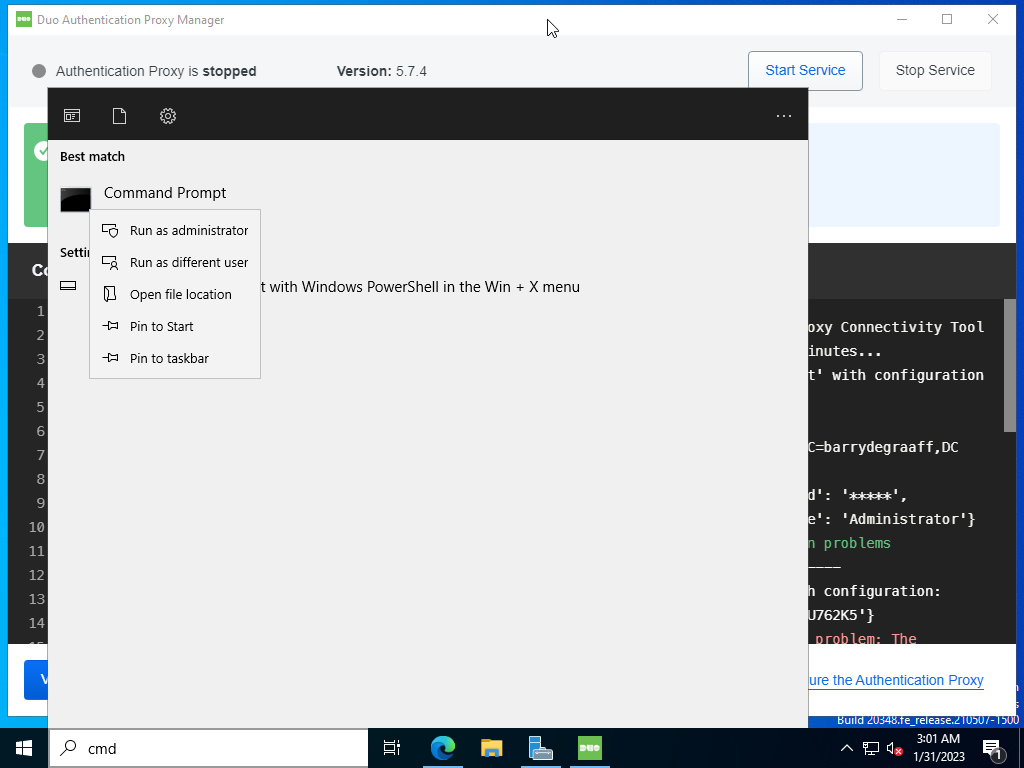The width and height of the screenshot is (1024, 768).
Task: Click the Best match heading
Action: [92, 157]
